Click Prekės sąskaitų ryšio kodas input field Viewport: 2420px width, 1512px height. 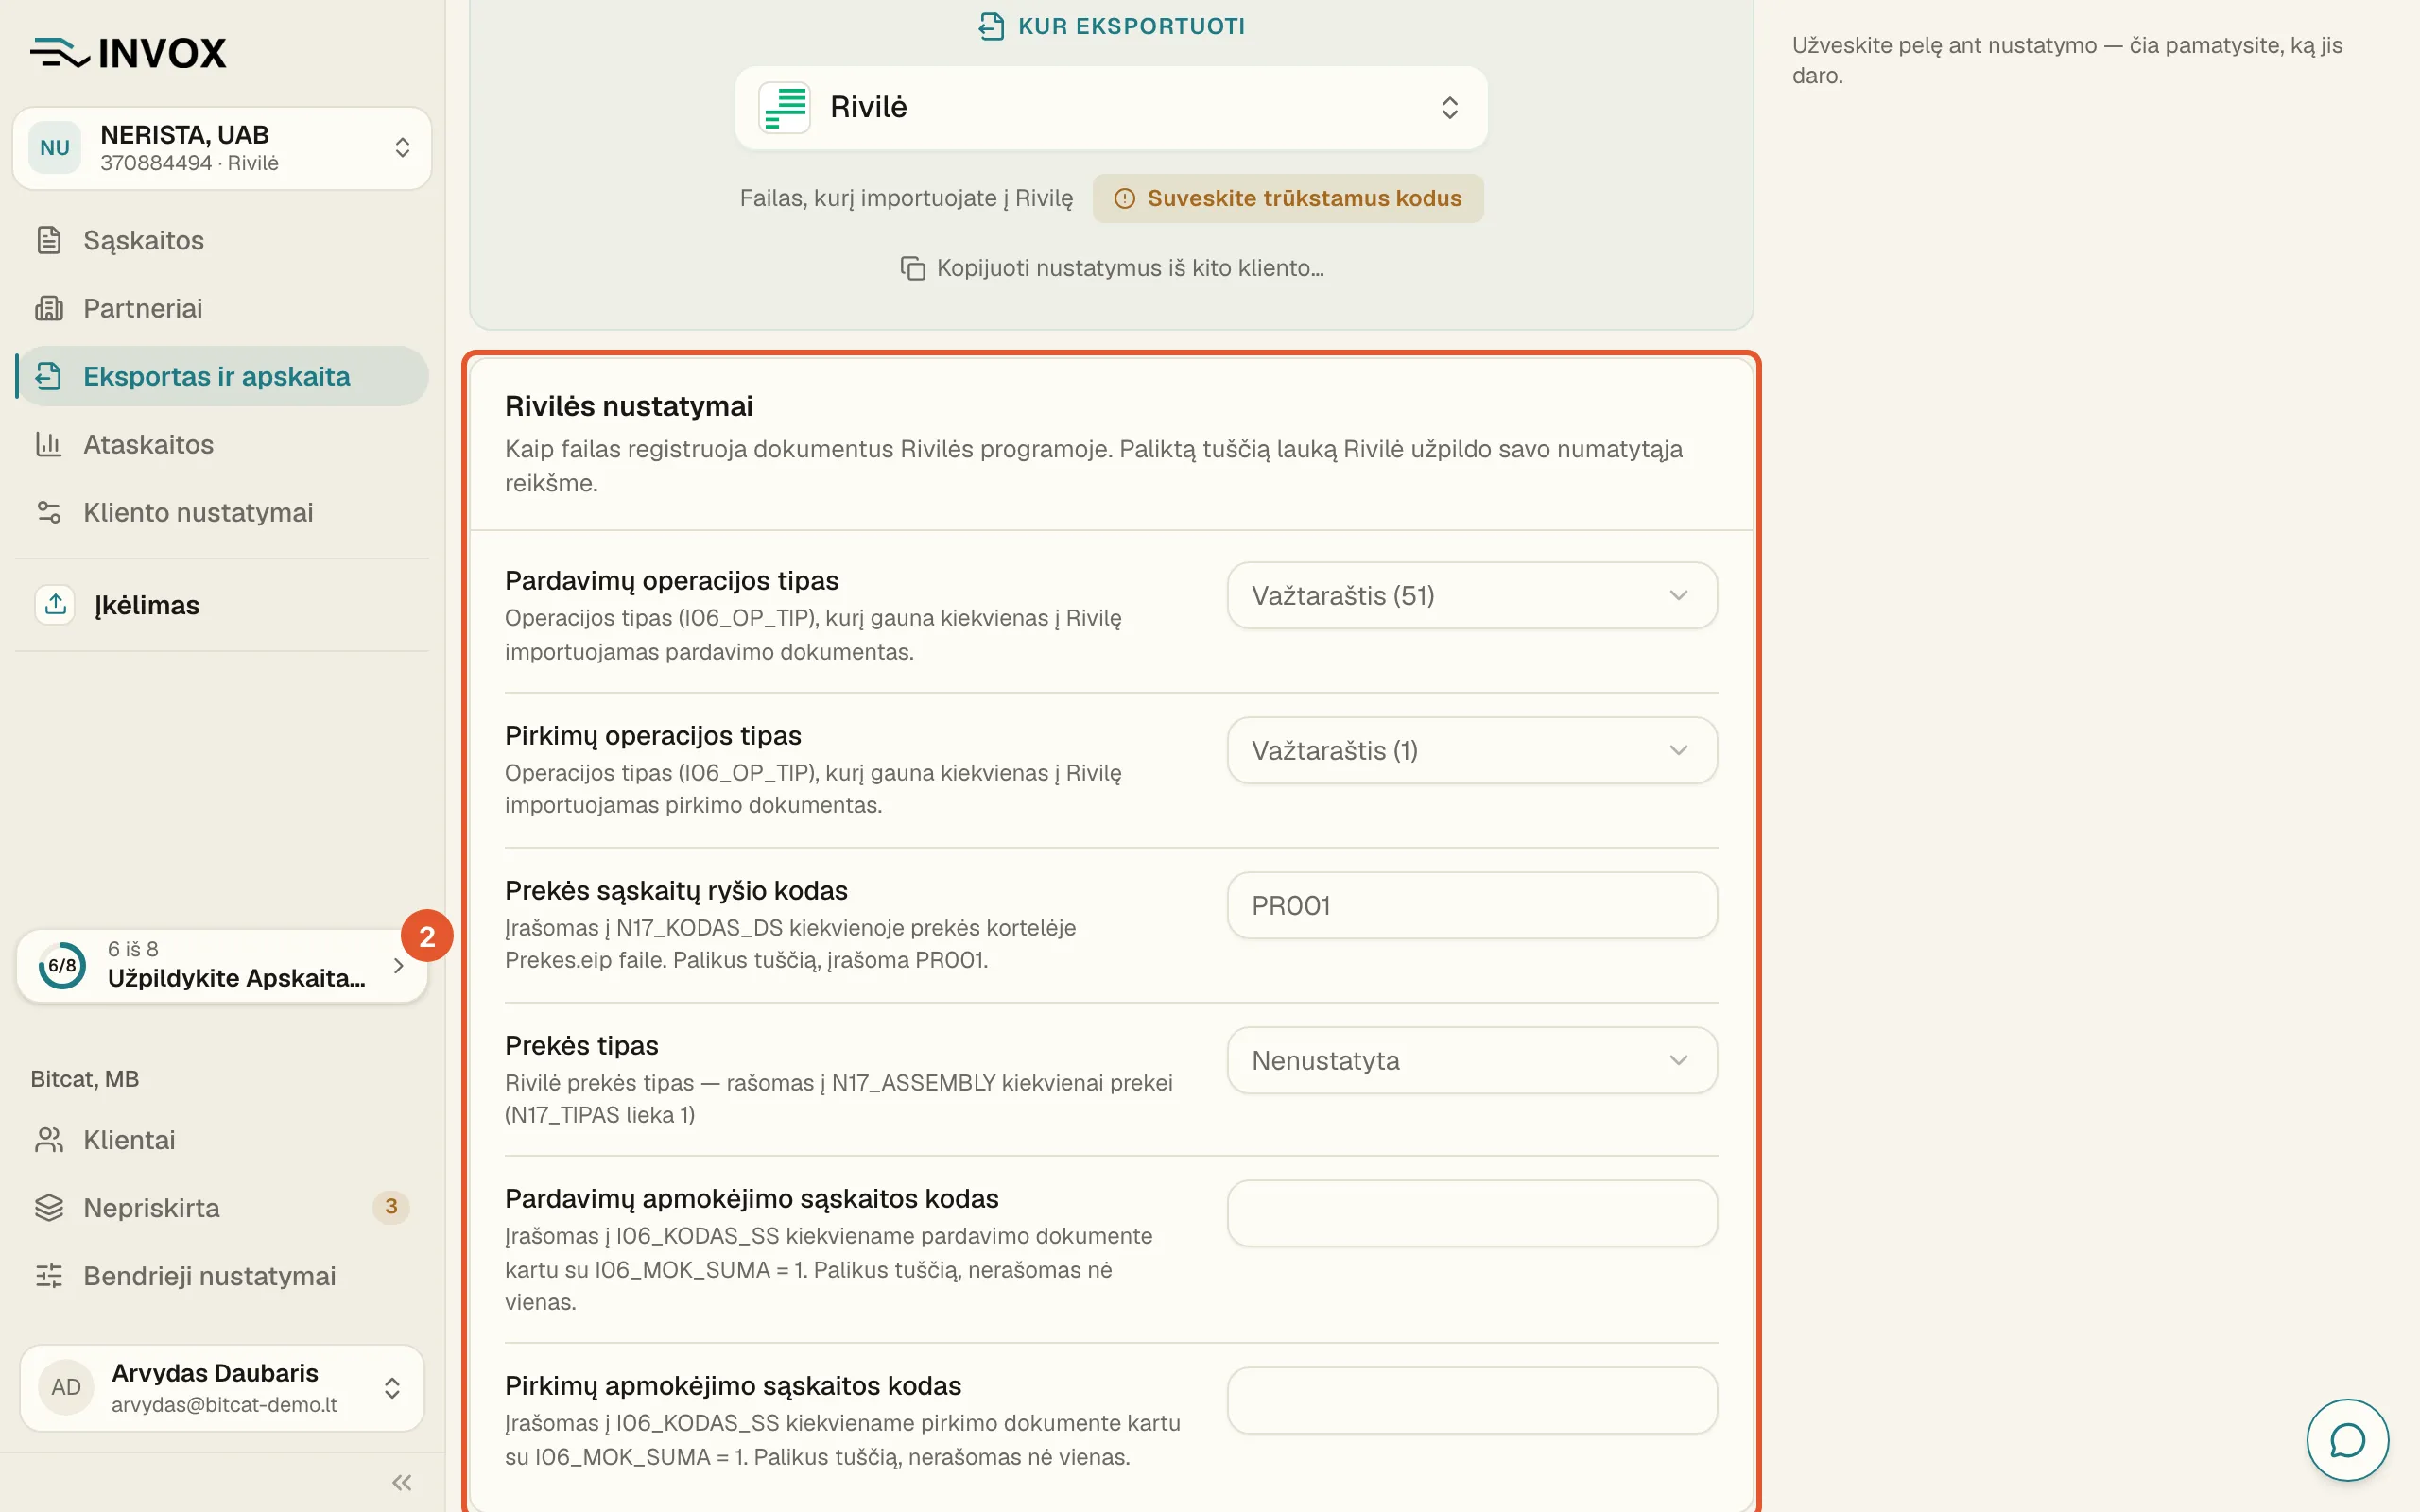1472,905
